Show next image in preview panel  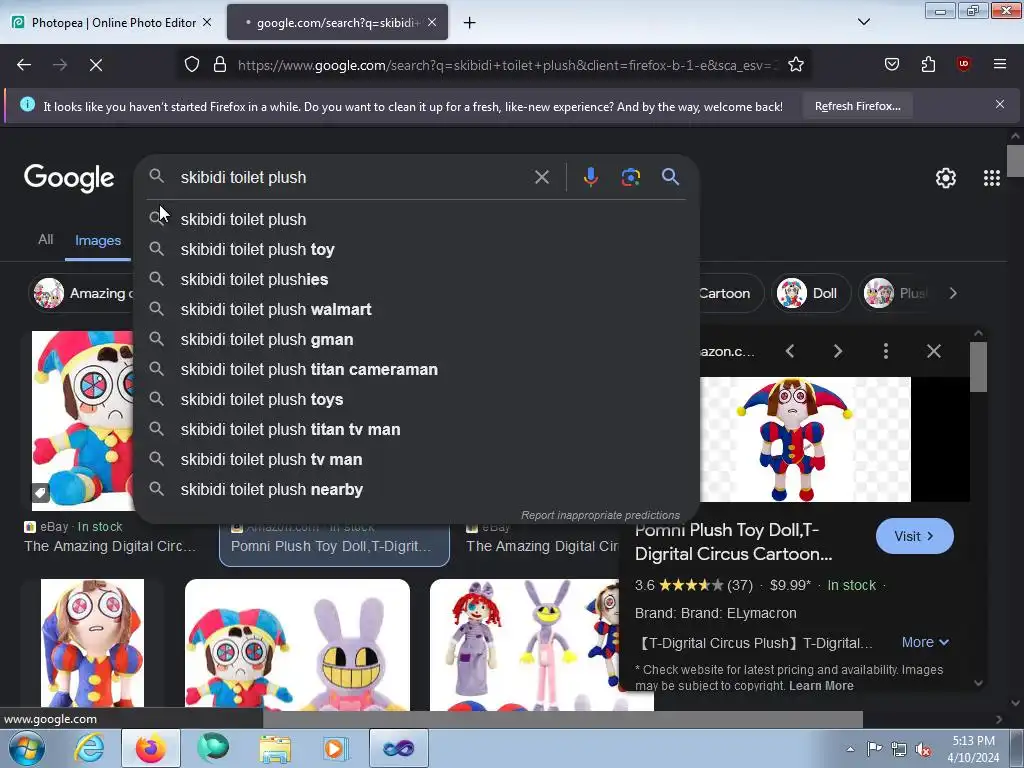pyautogui.click(x=838, y=351)
